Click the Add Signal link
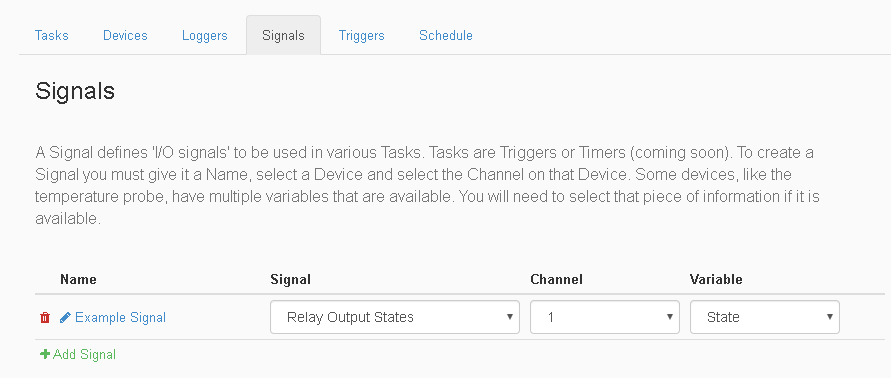 point(84,354)
